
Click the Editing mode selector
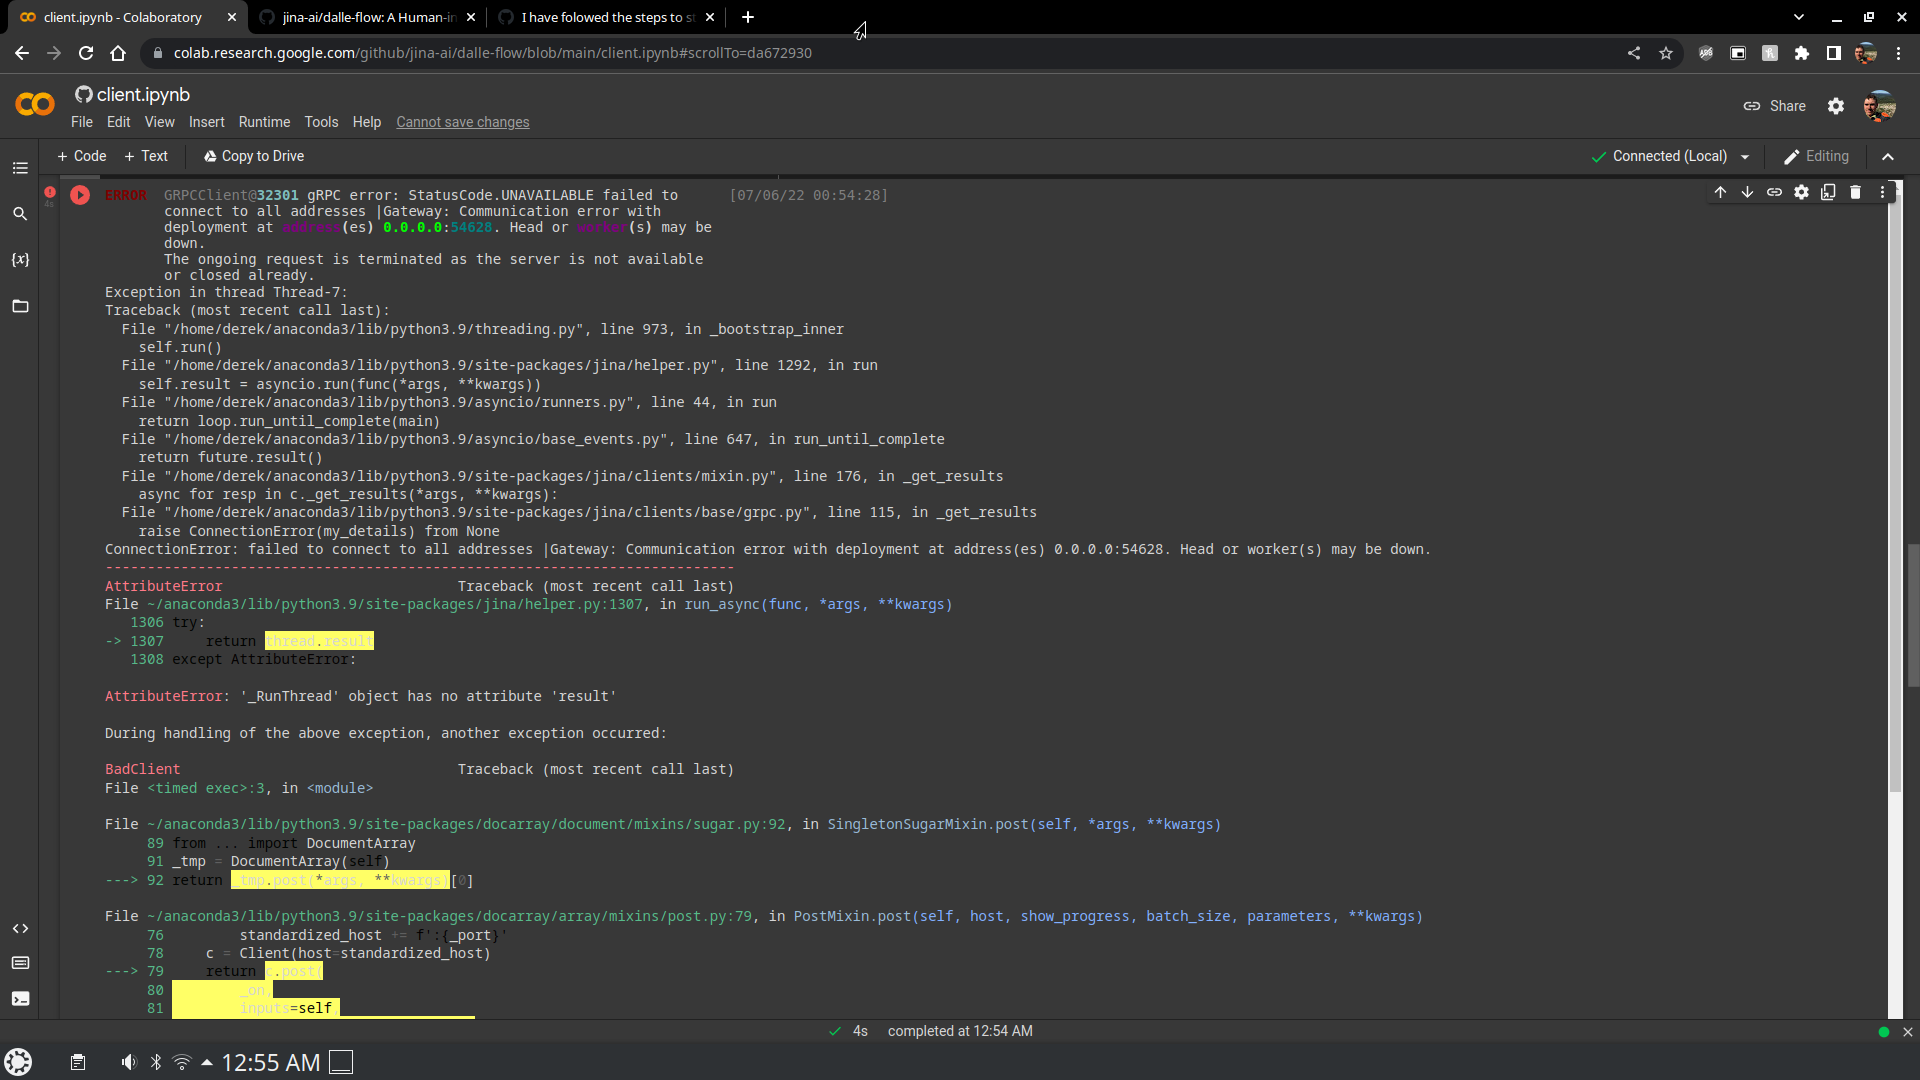tap(1816, 156)
